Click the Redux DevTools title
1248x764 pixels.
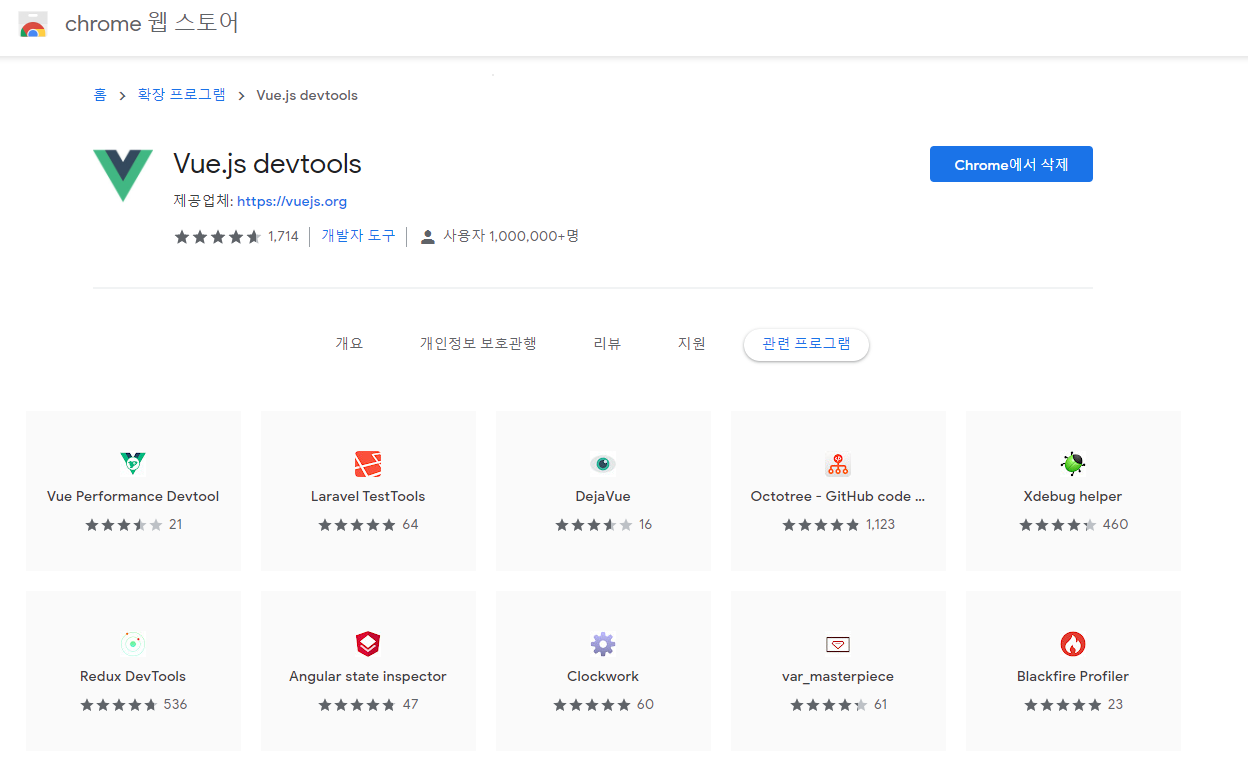point(133,676)
